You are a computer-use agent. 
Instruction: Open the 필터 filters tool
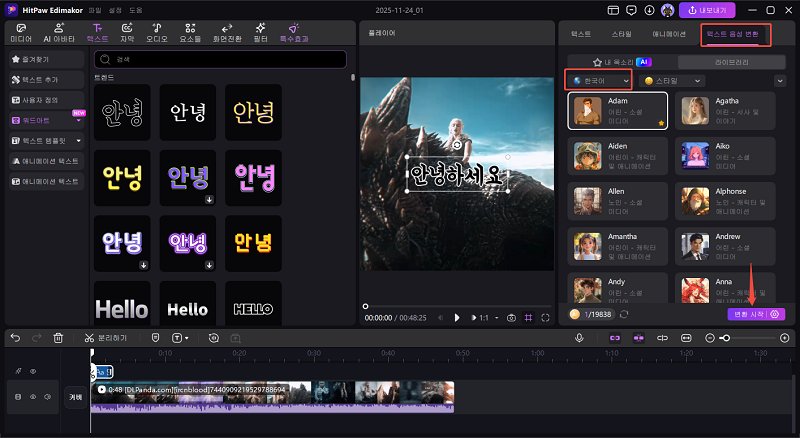(261, 33)
